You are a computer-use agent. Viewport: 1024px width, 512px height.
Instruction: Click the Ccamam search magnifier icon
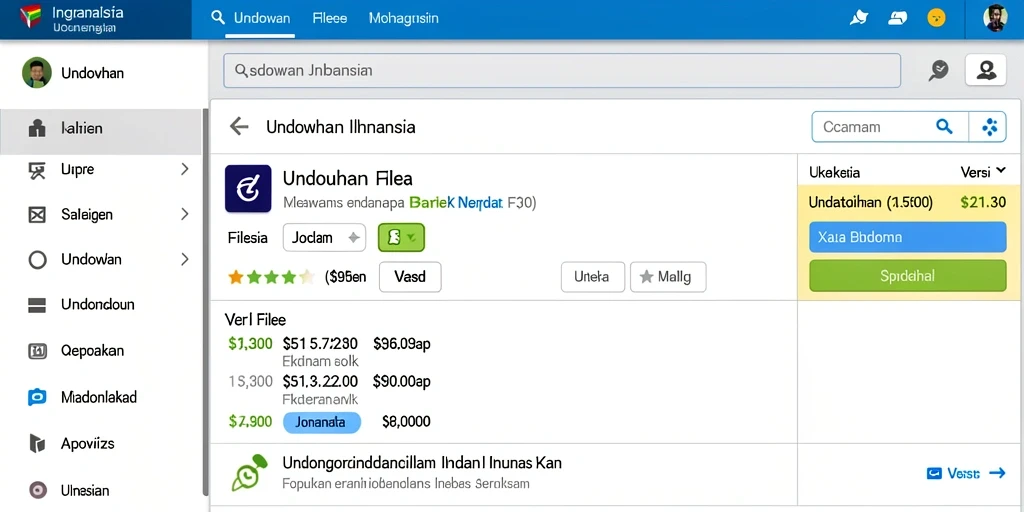point(944,127)
